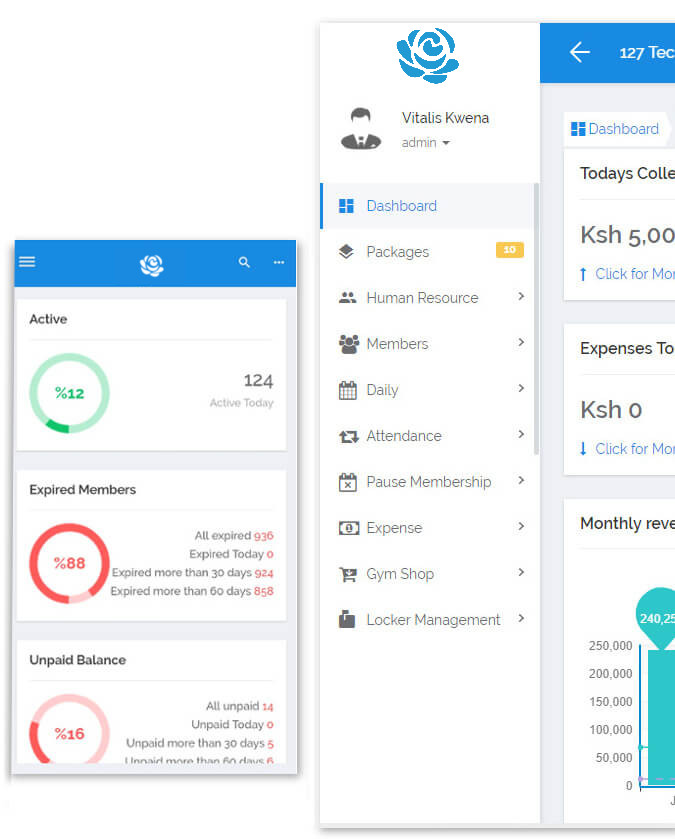The width and height of the screenshot is (675, 839).
Task: Click Expired more than 30 days 924
Action: [x=193, y=573]
